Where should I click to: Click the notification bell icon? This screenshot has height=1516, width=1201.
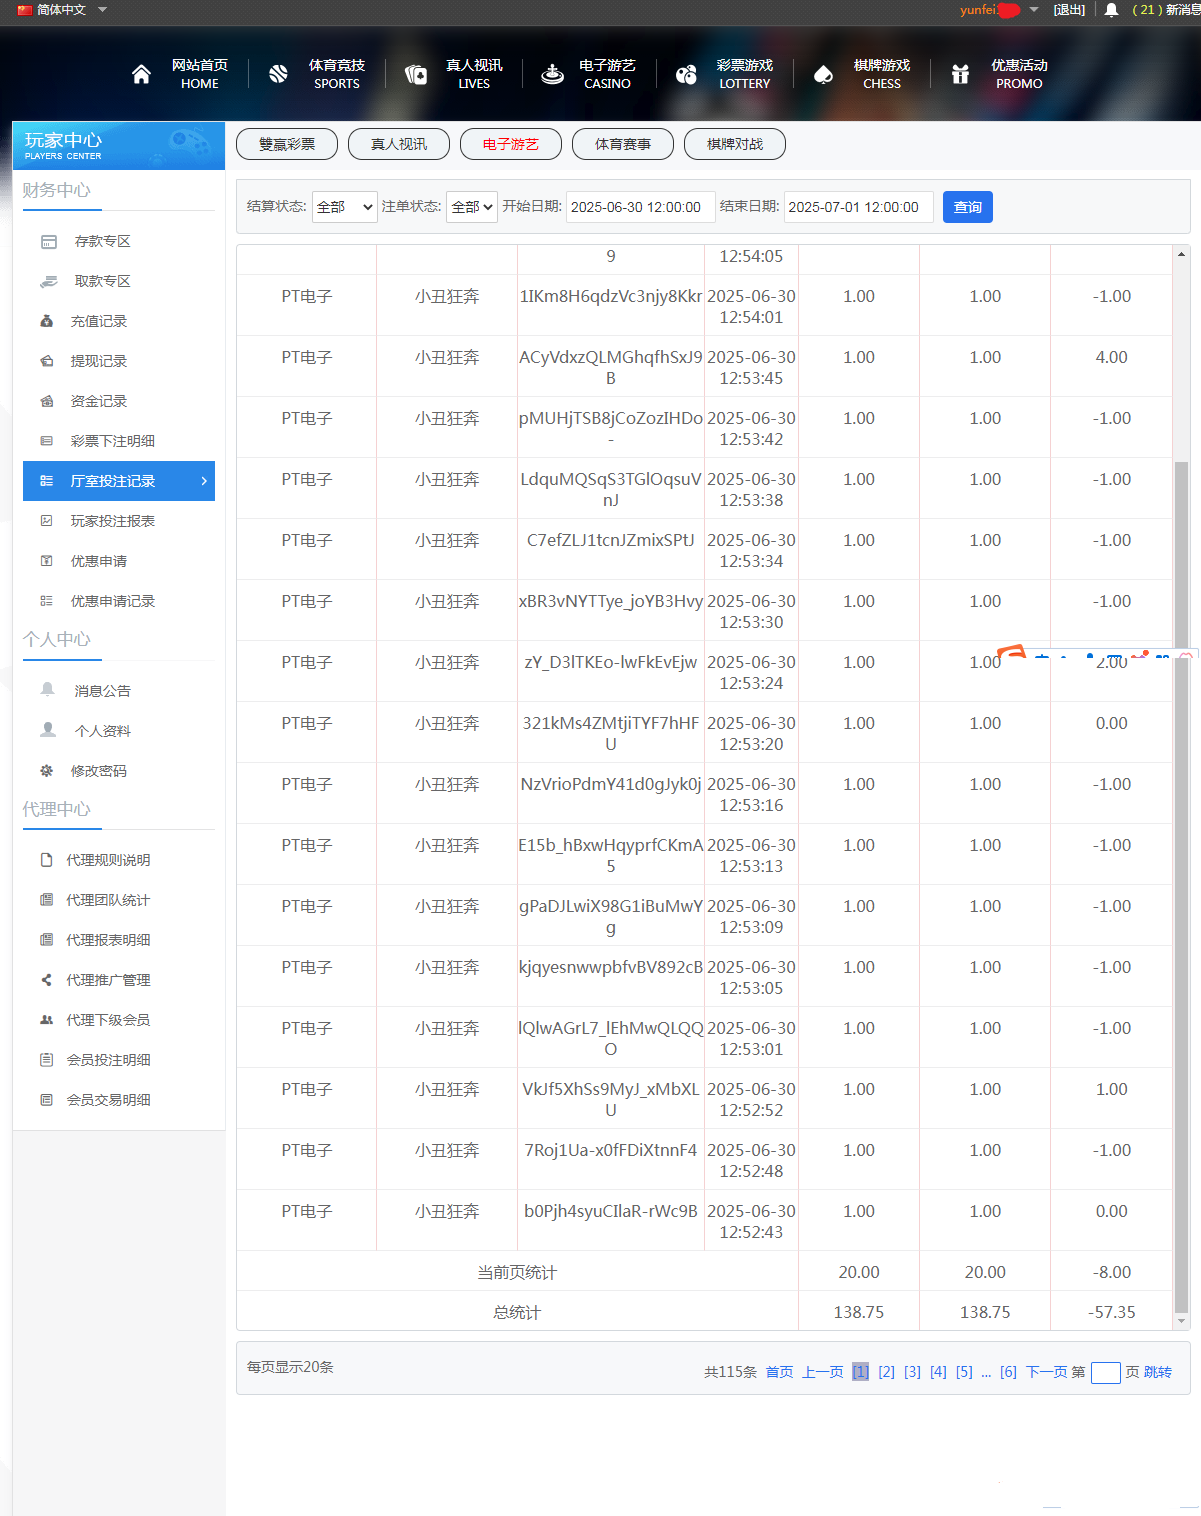click(x=1111, y=10)
